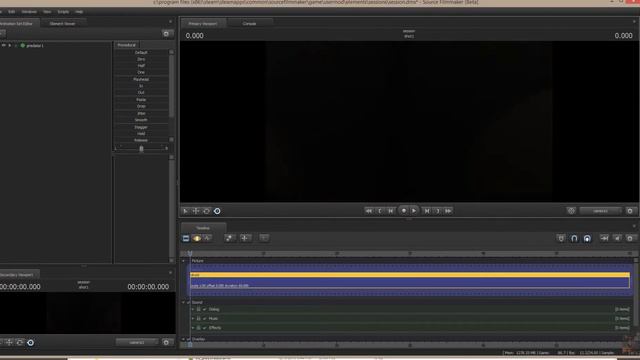
Task: Apply the Half procedural preset
Action: click(x=141, y=66)
